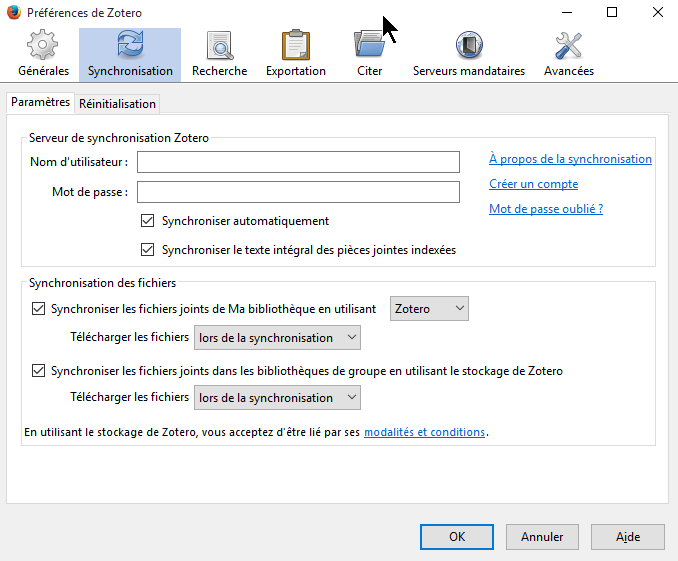Image resolution: width=678 pixels, height=561 pixels.
Task: Click the Firefox icon in title bar
Action: tap(14, 12)
